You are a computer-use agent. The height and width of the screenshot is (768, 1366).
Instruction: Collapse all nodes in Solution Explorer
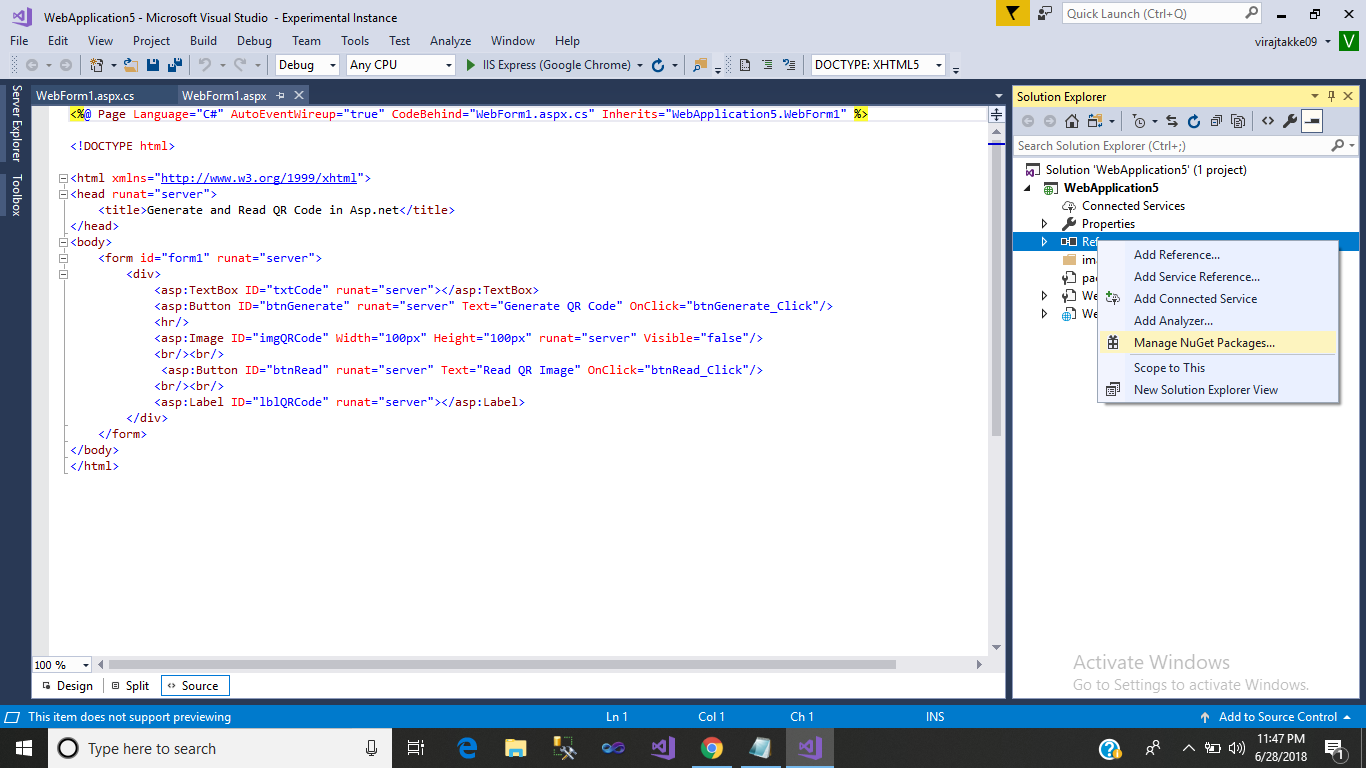click(1217, 120)
